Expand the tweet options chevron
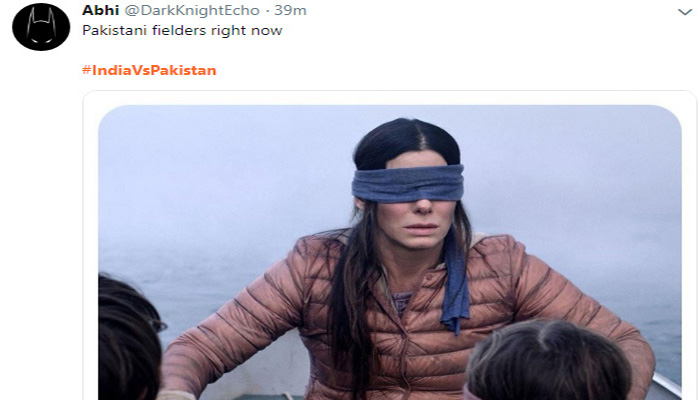The image size is (700, 400). pos(685,12)
